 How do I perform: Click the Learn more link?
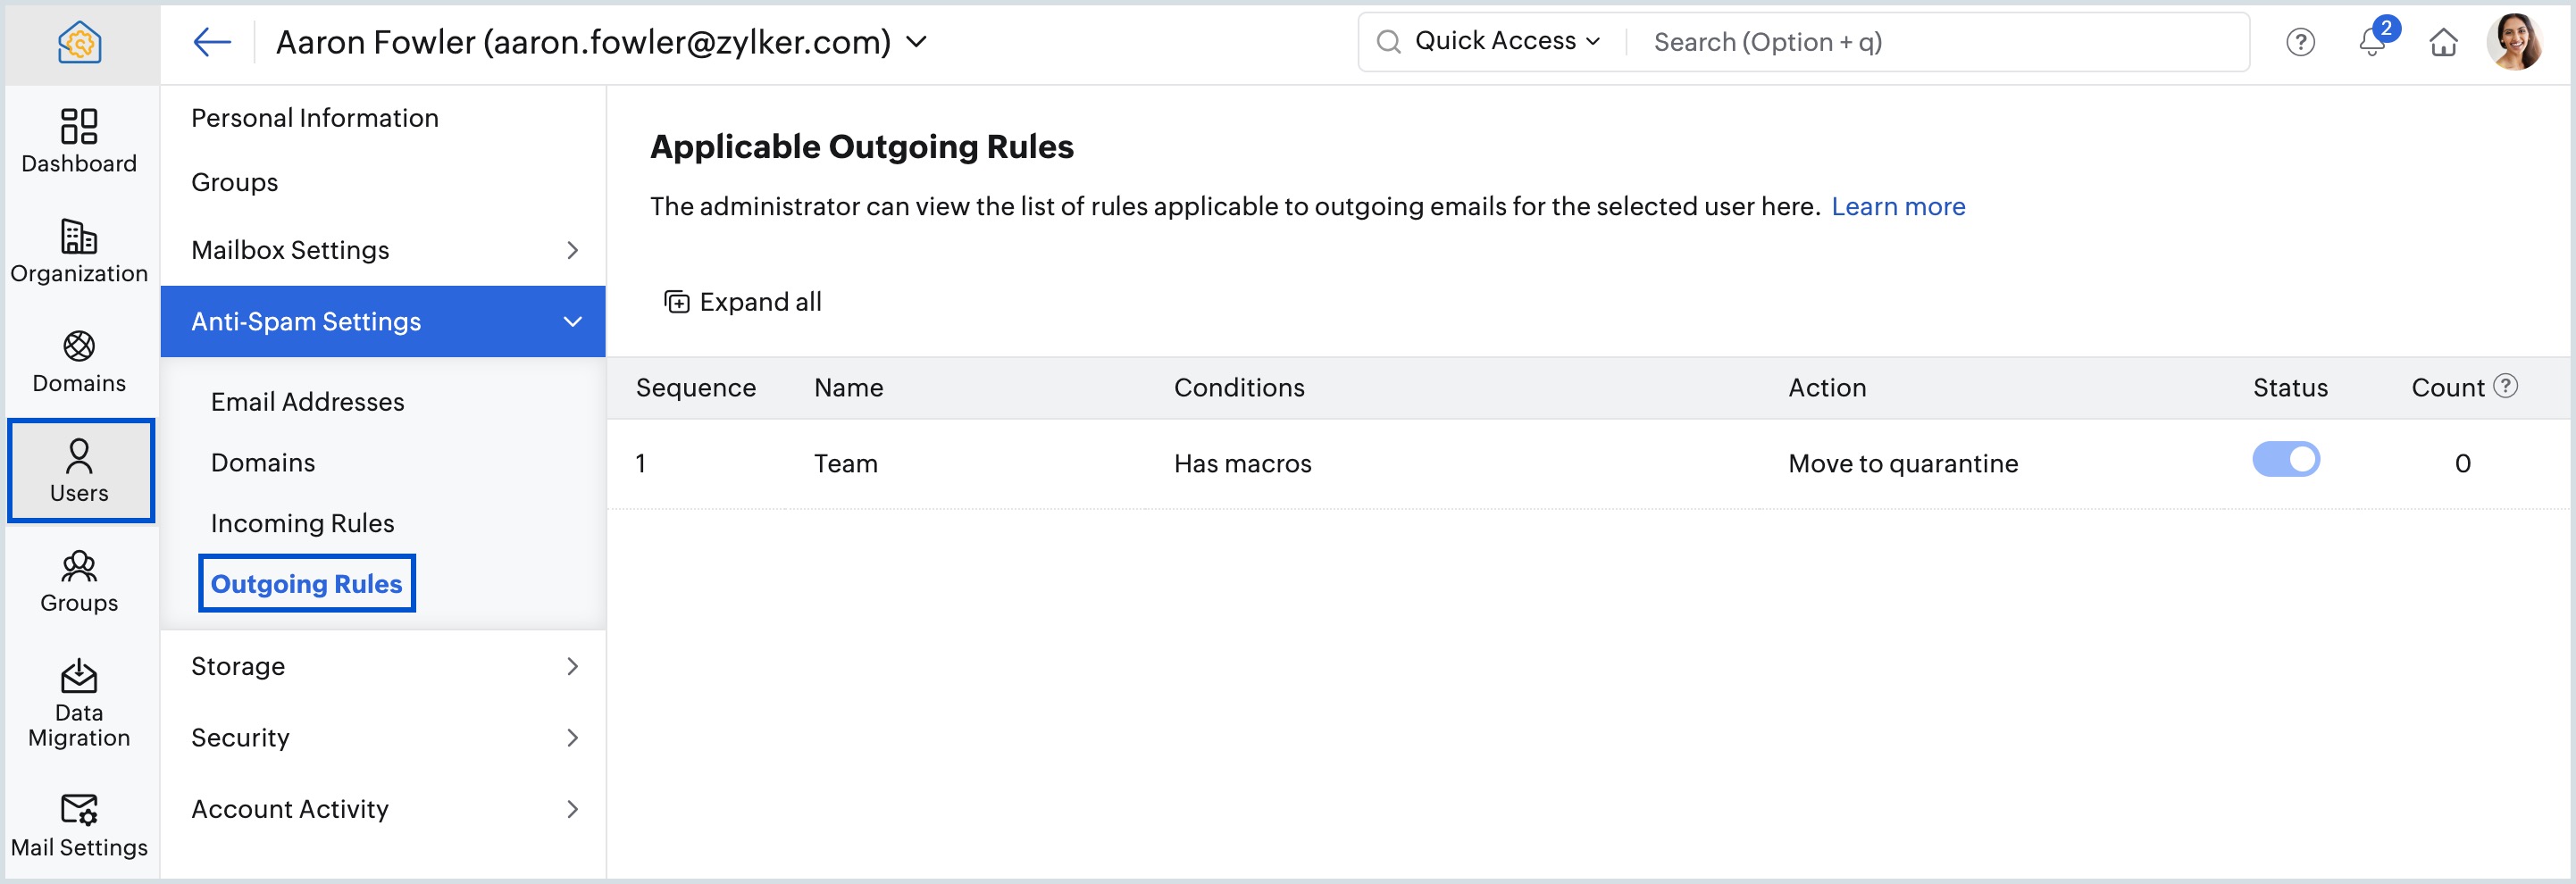point(1898,206)
